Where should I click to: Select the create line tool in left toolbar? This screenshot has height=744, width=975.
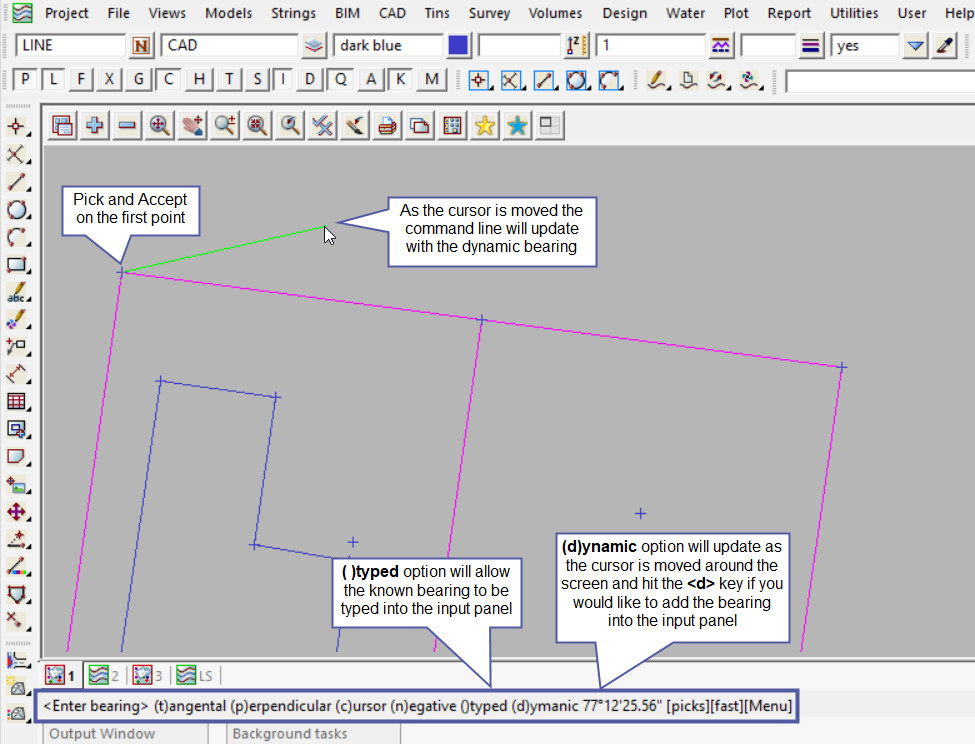[x=16, y=182]
